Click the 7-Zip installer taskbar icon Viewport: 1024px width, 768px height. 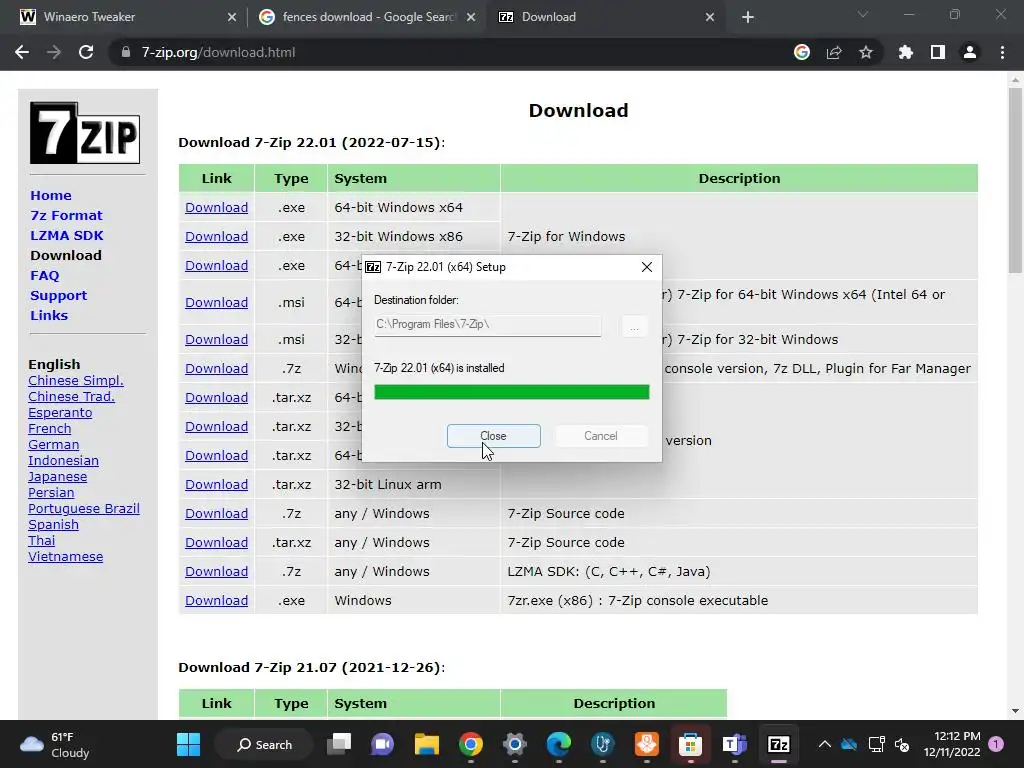pyautogui.click(x=778, y=744)
